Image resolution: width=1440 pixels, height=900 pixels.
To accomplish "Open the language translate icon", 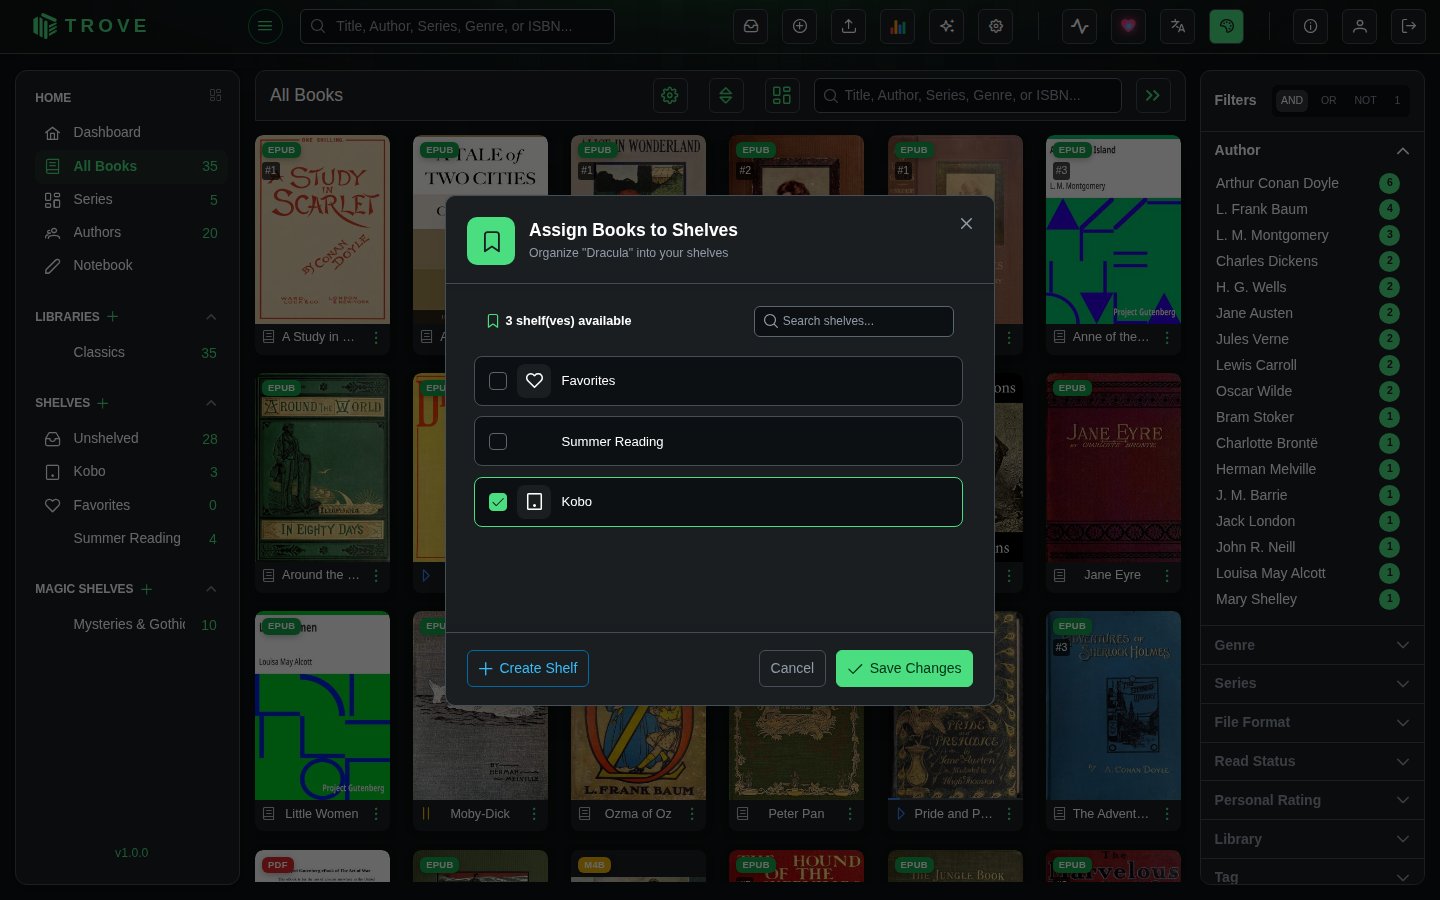I will point(1178,26).
